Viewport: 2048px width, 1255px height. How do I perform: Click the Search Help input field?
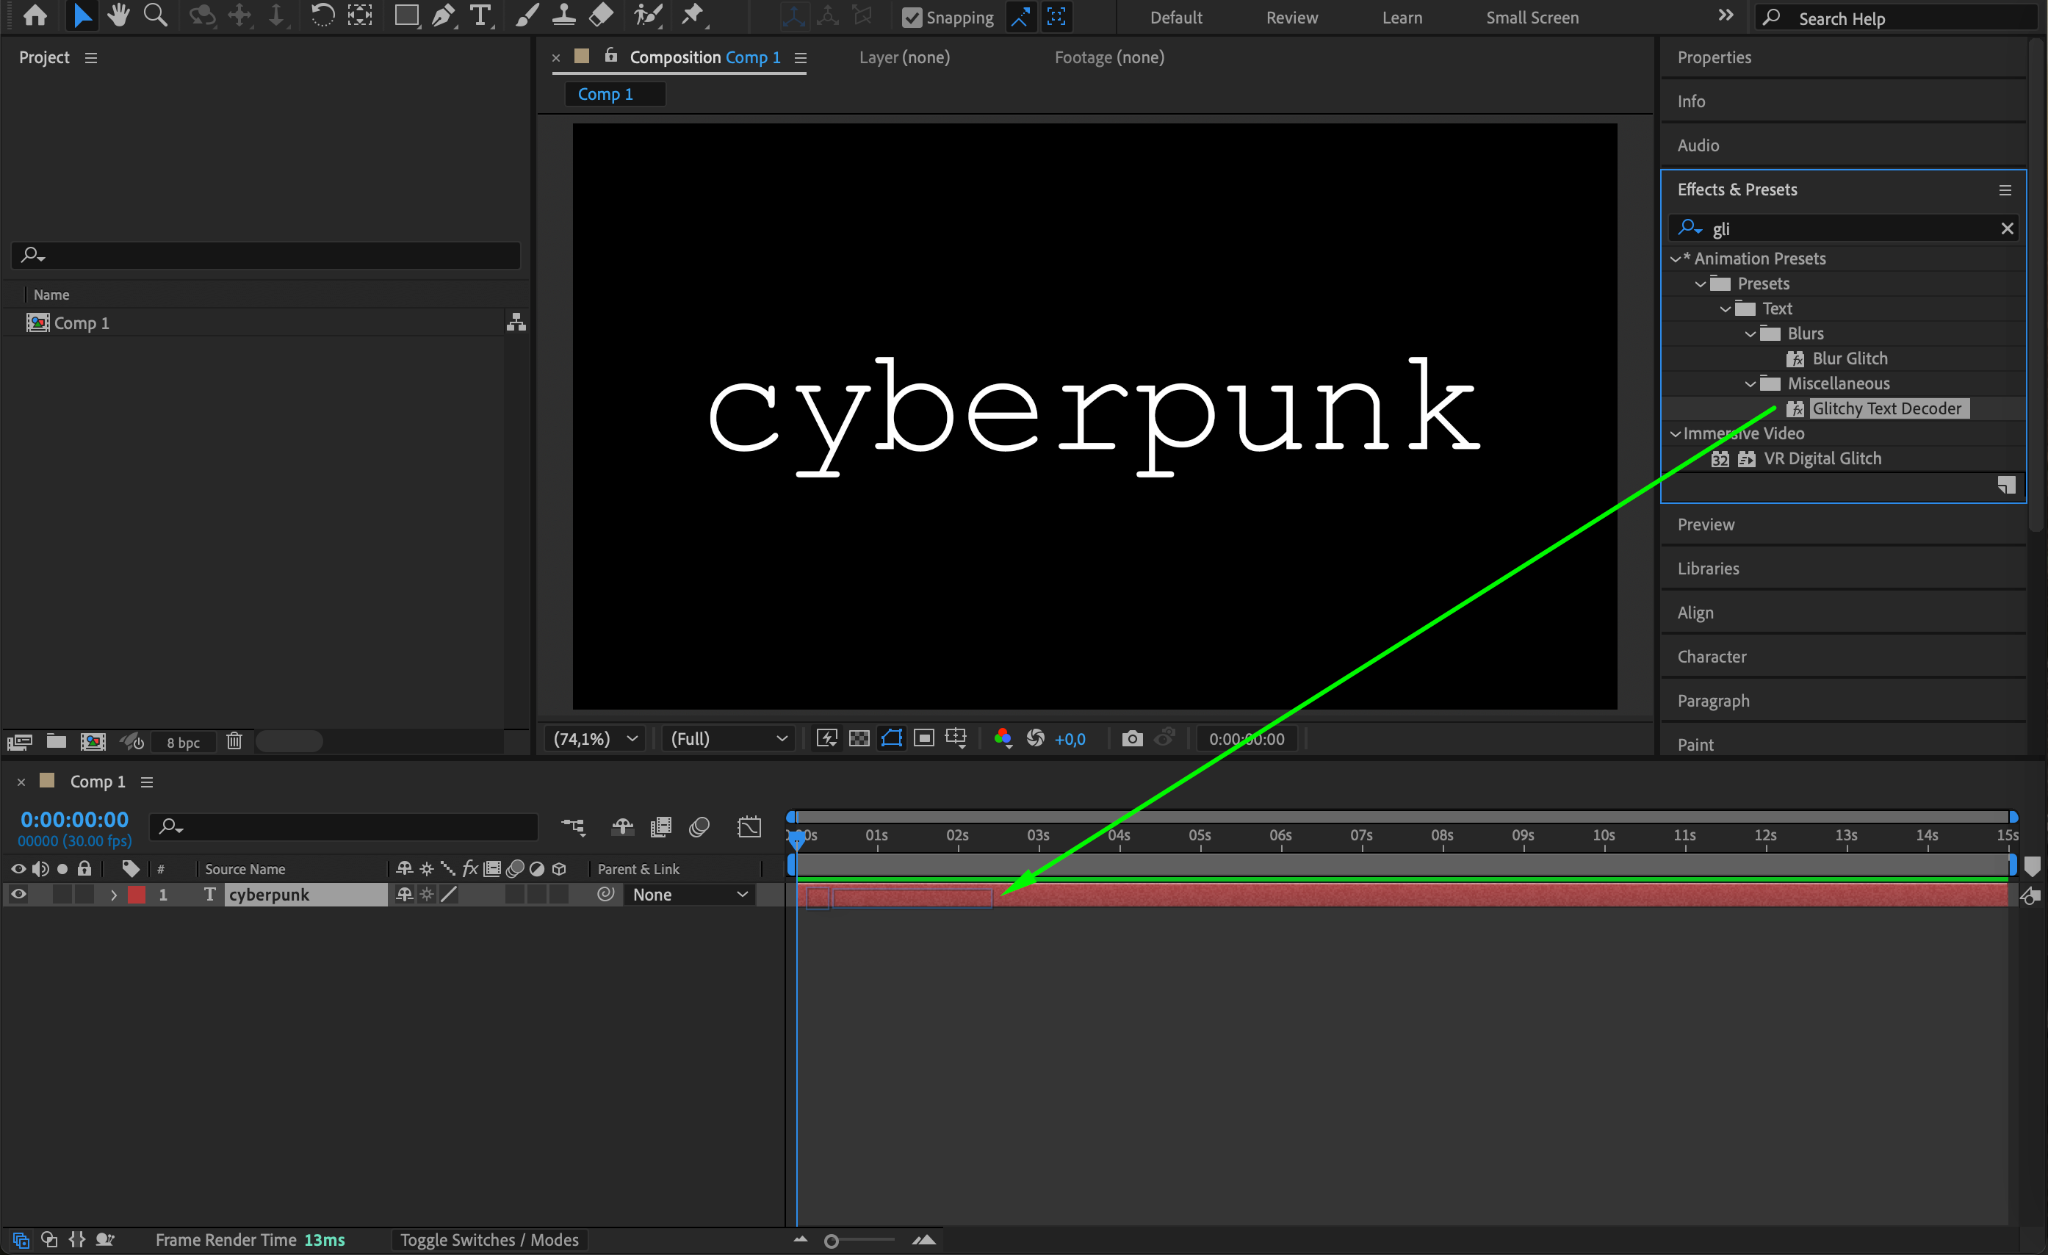pyautogui.click(x=1900, y=18)
